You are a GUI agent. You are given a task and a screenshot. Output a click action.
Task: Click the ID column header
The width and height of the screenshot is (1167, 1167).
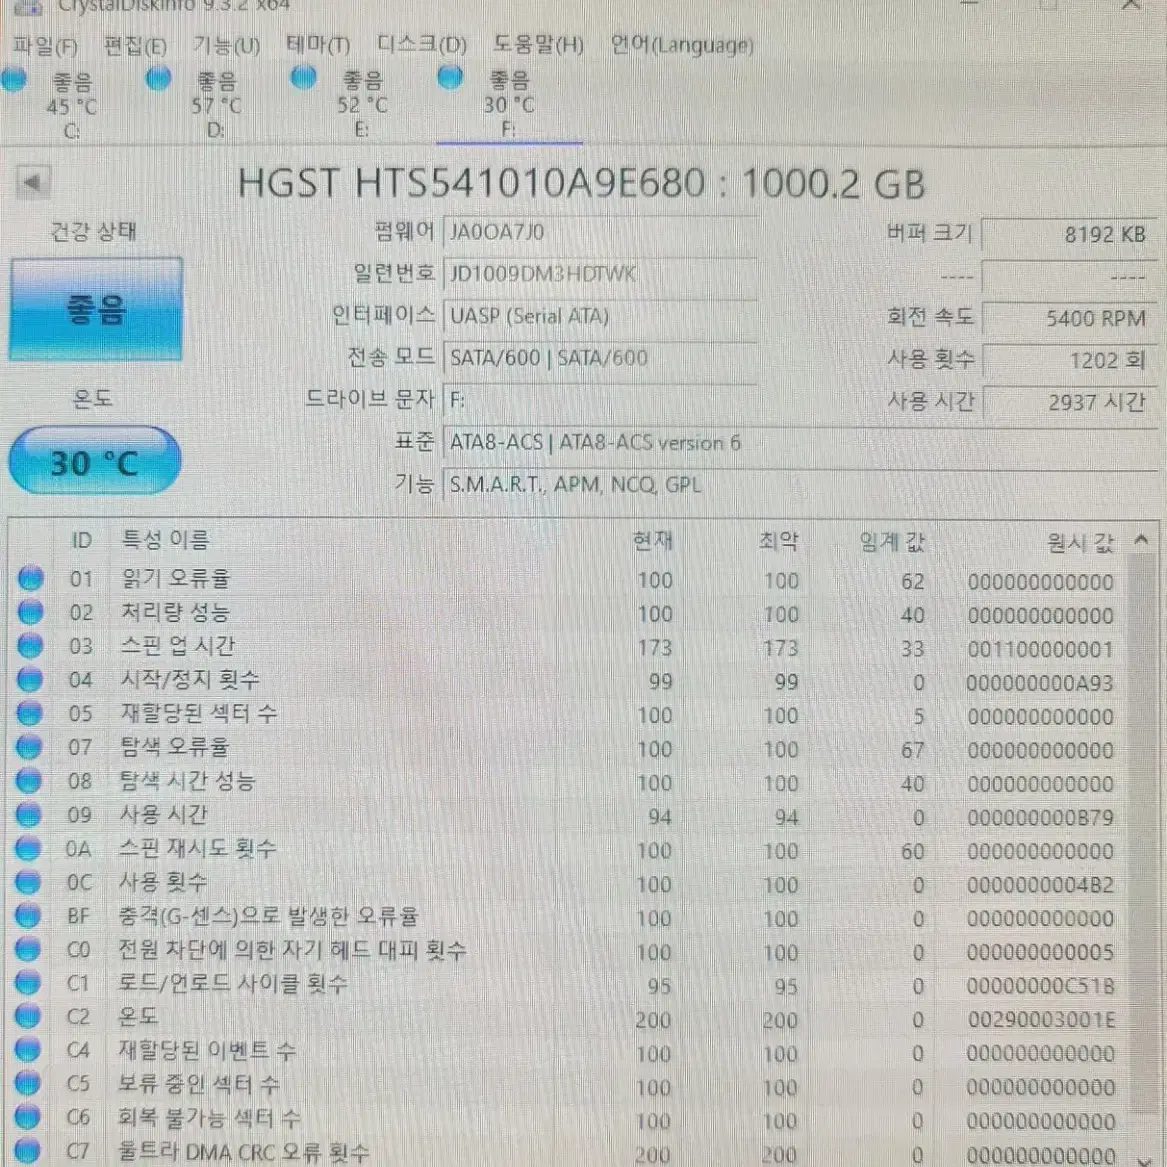pos(81,540)
